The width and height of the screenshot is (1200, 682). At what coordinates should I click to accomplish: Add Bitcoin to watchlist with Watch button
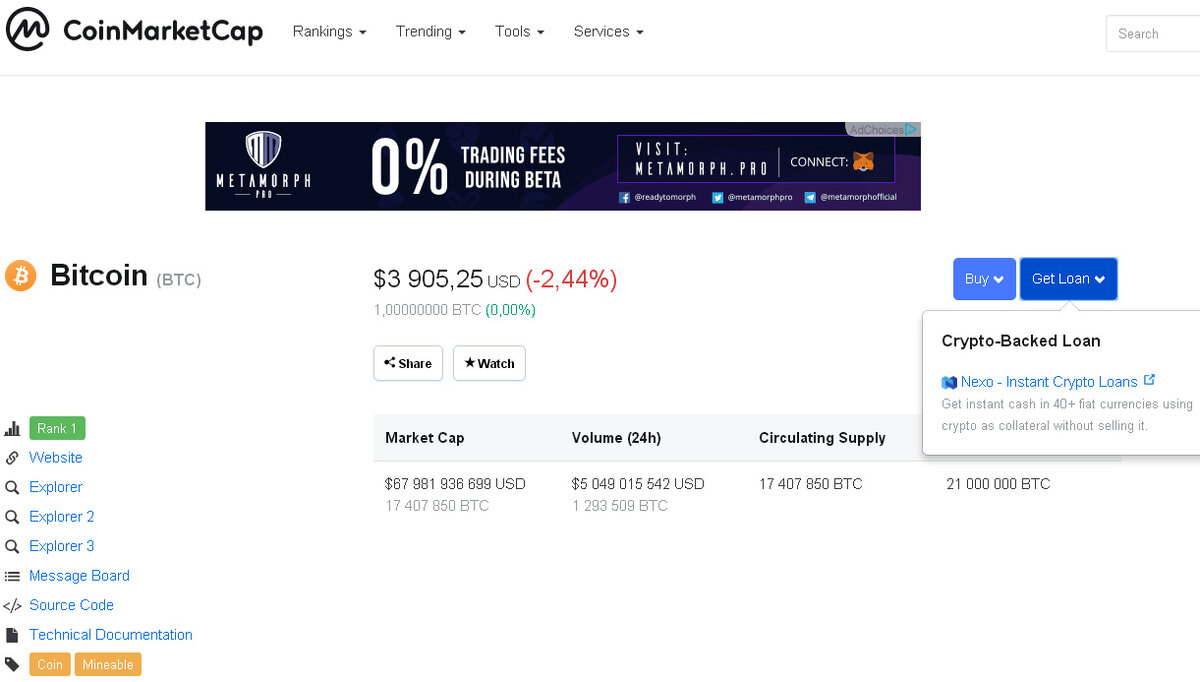click(489, 363)
